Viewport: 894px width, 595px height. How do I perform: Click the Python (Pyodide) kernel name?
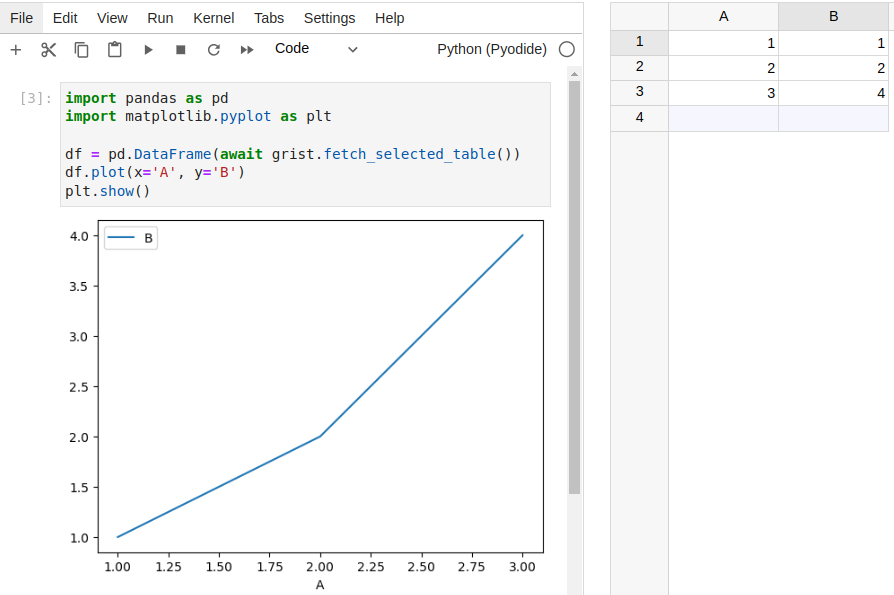tap(492, 48)
